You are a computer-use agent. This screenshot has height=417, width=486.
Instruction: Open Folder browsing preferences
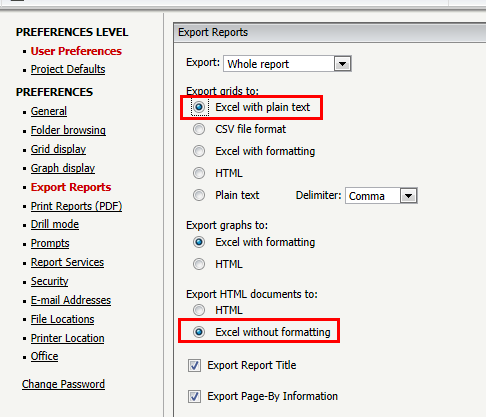click(68, 130)
